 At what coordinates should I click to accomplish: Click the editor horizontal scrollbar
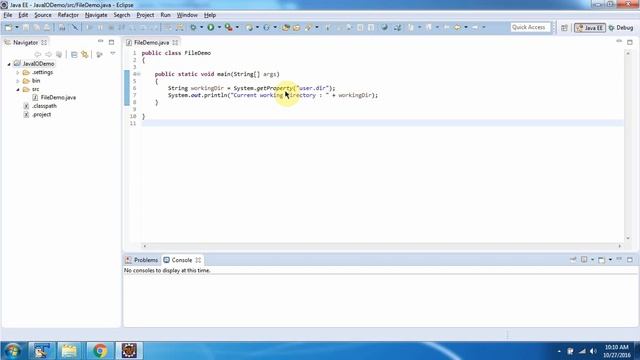[382, 246]
